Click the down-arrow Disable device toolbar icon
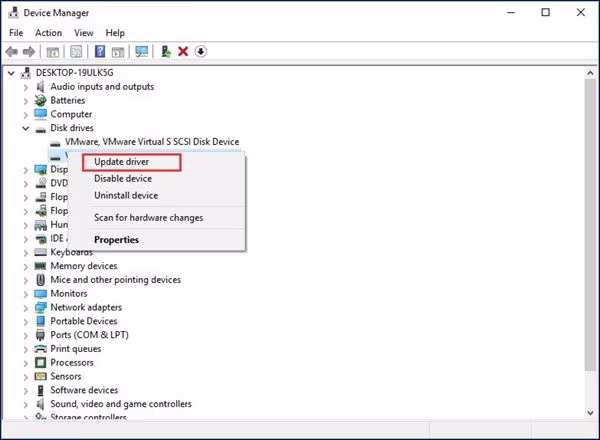The width and height of the screenshot is (600, 440). [201, 51]
